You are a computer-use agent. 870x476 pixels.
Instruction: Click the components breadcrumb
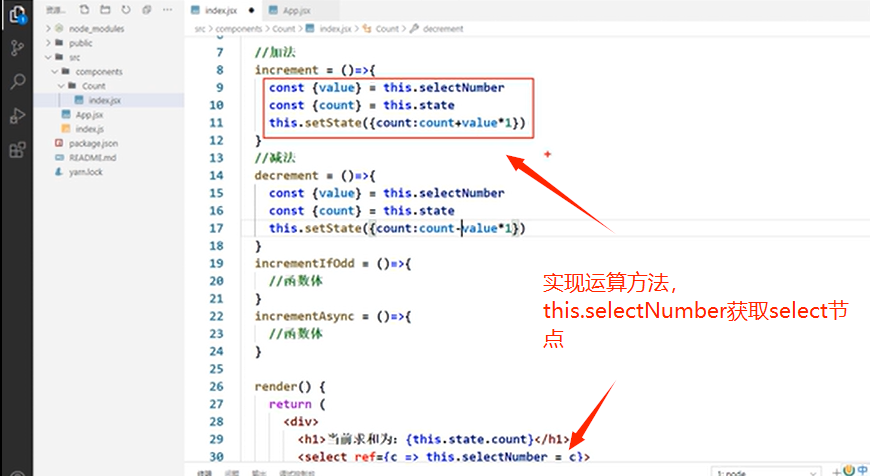239,29
